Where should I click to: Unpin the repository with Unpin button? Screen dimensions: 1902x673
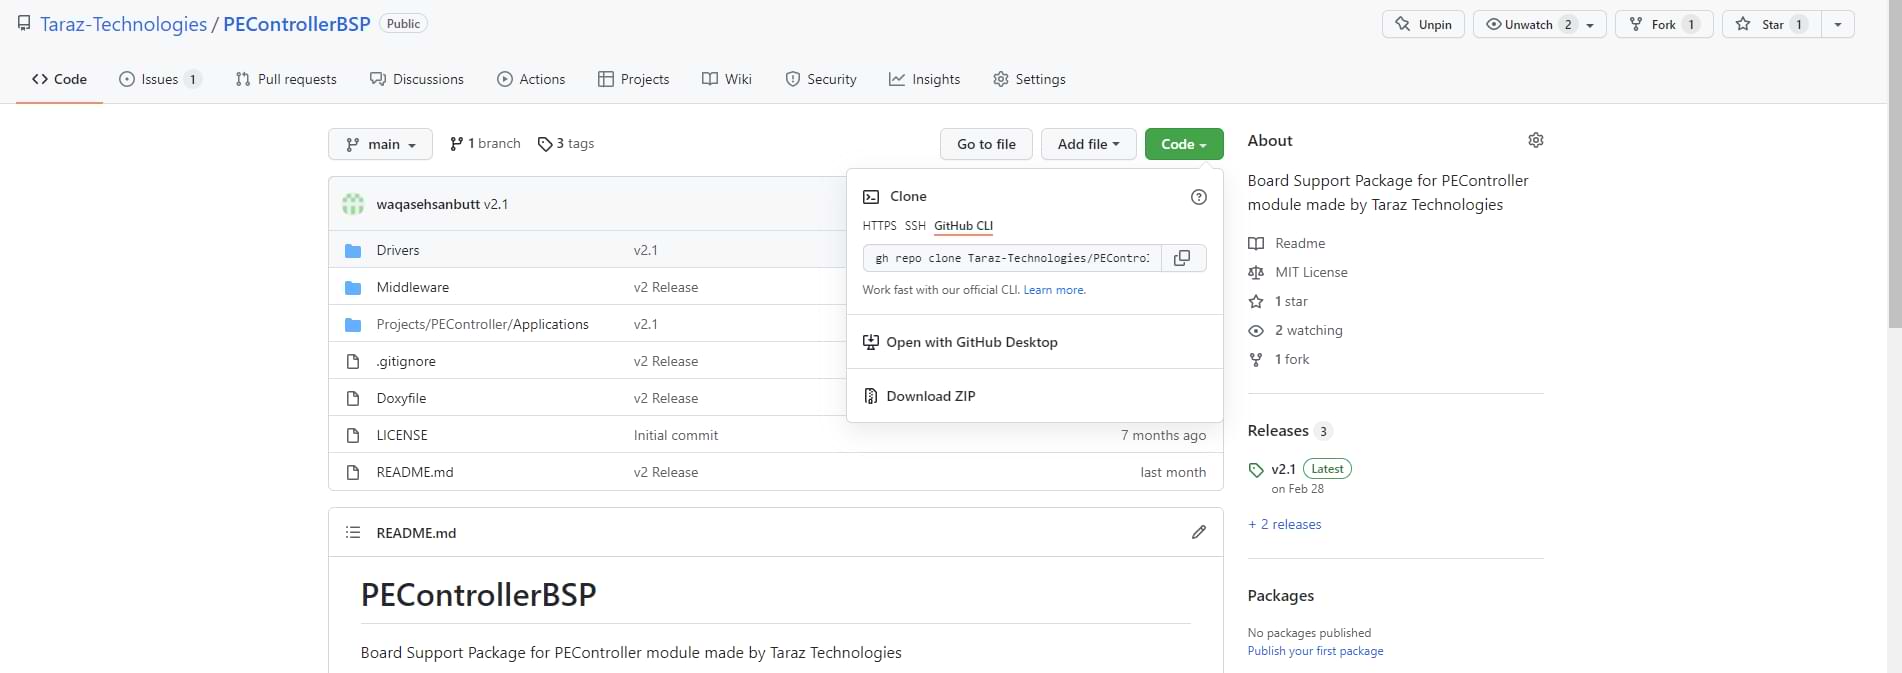[x=1423, y=24]
